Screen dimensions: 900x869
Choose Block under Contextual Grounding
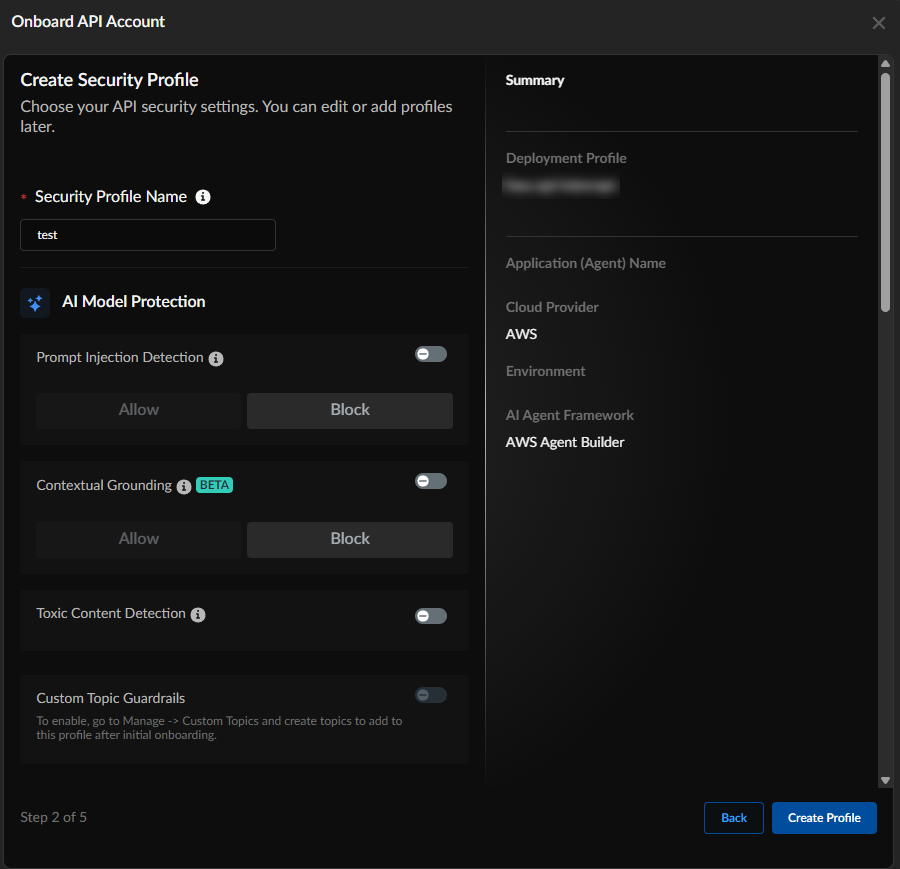[350, 539]
